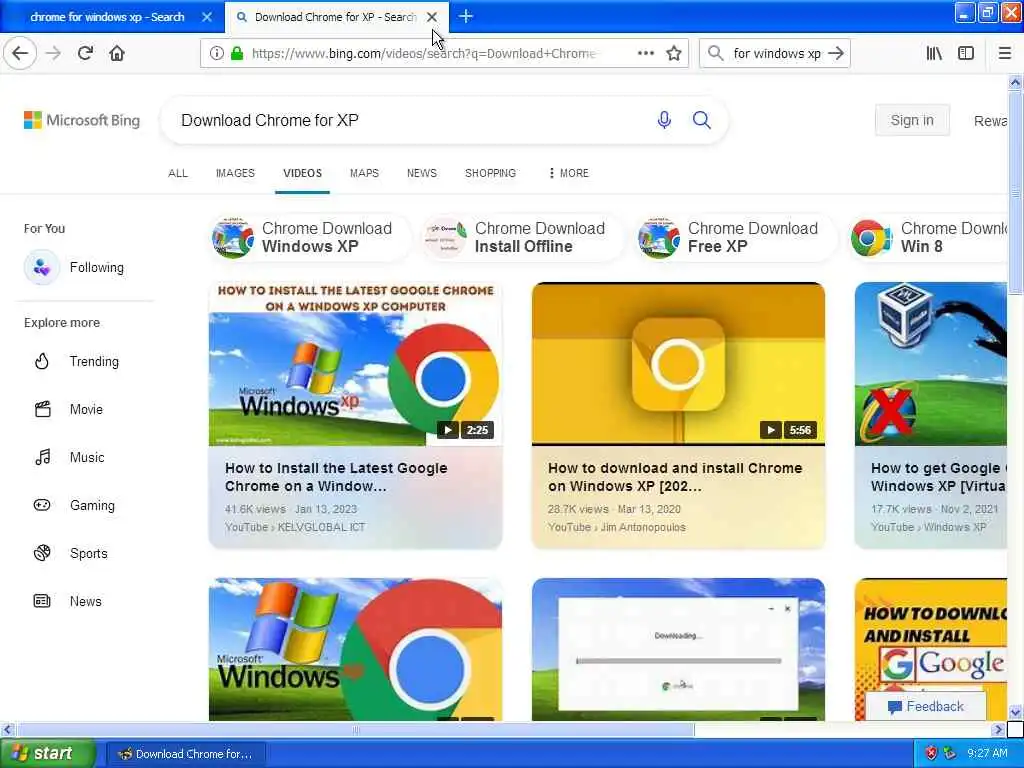Open the Sports category
The width and height of the screenshot is (1024, 768).
point(71,553)
